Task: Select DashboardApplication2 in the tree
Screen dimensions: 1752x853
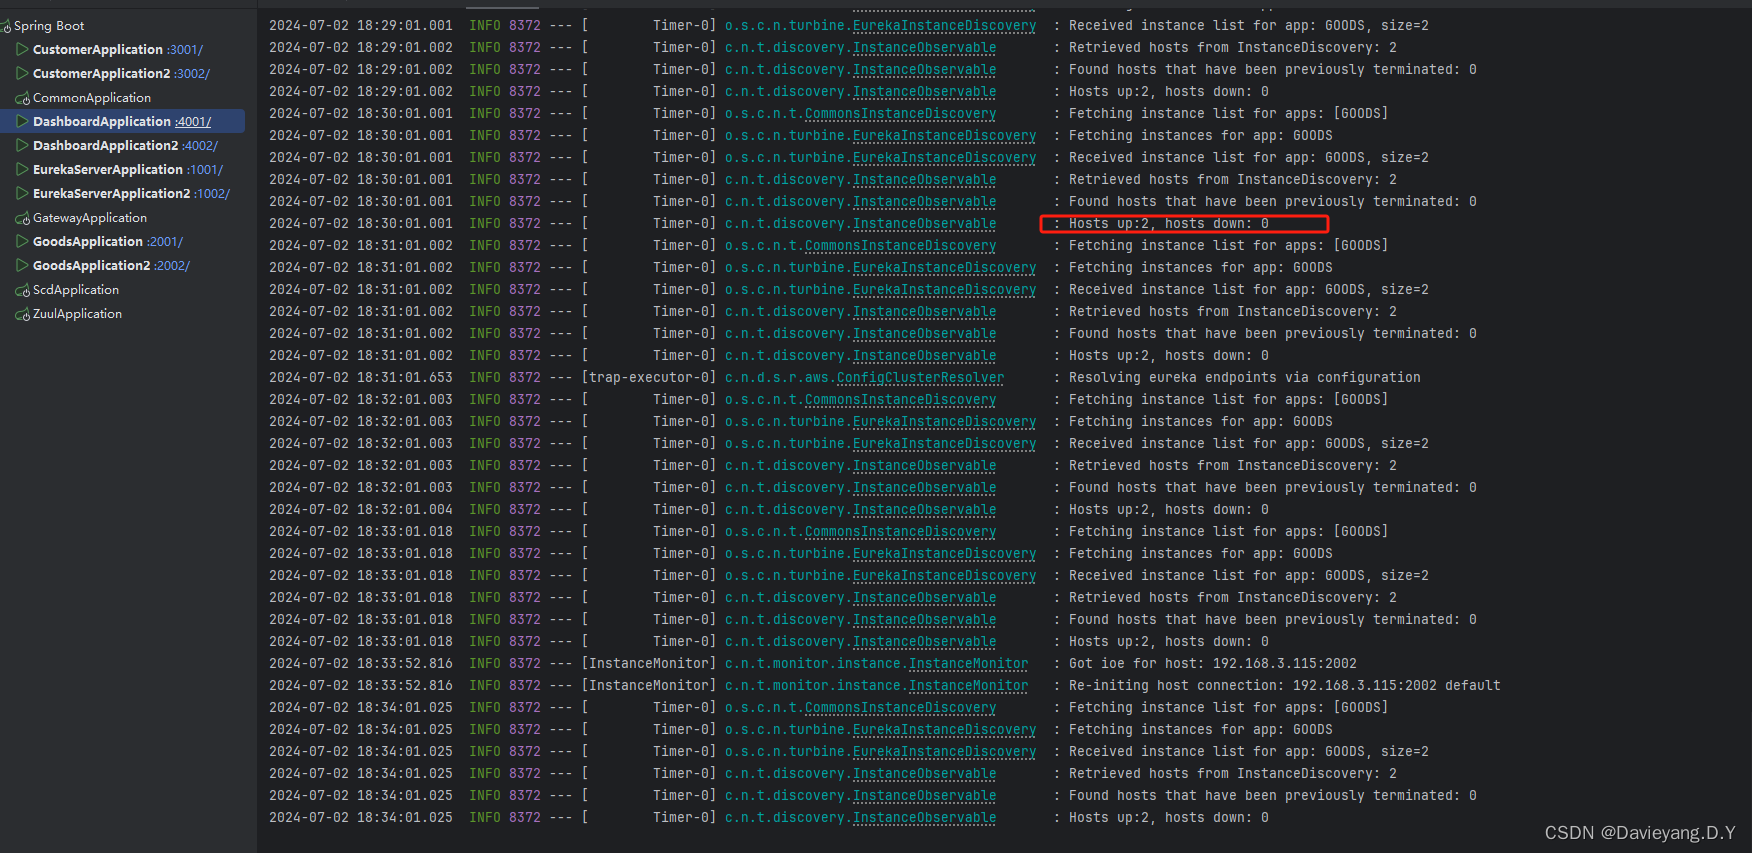Action: 106,145
